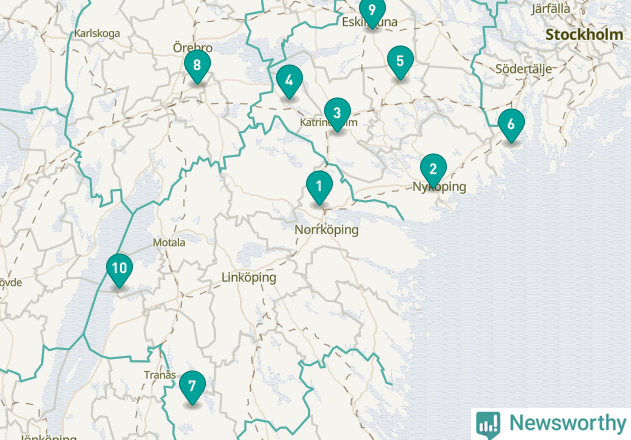Image resolution: width=631 pixels, height=440 pixels.
Task: Select pin 8 below Örebro
Action: pyautogui.click(x=197, y=66)
